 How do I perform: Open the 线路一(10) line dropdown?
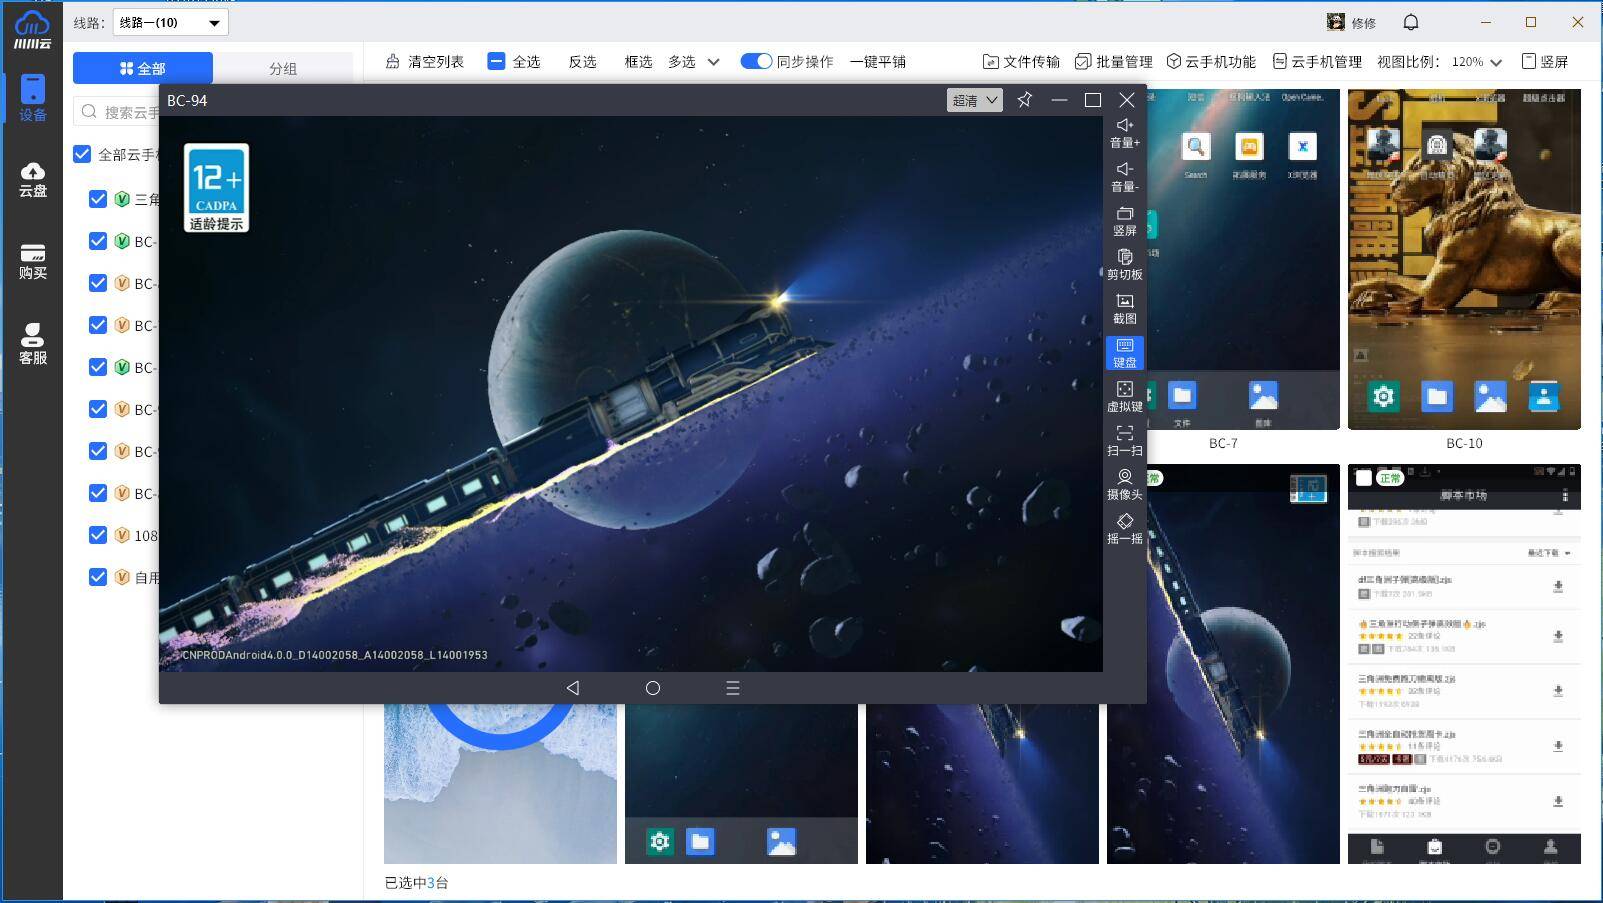(x=170, y=22)
